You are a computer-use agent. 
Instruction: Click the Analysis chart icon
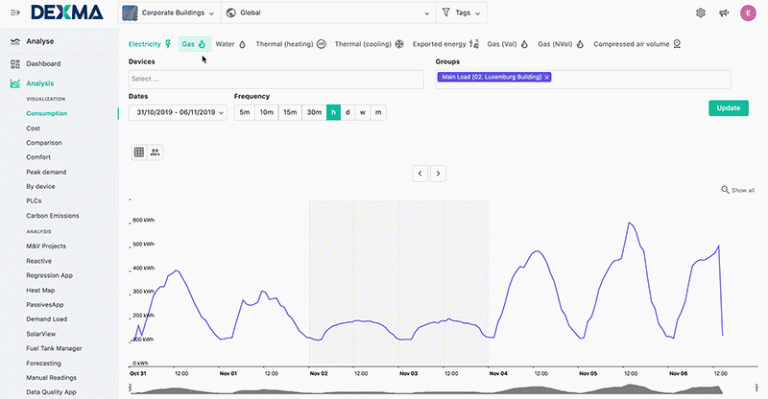(15, 84)
